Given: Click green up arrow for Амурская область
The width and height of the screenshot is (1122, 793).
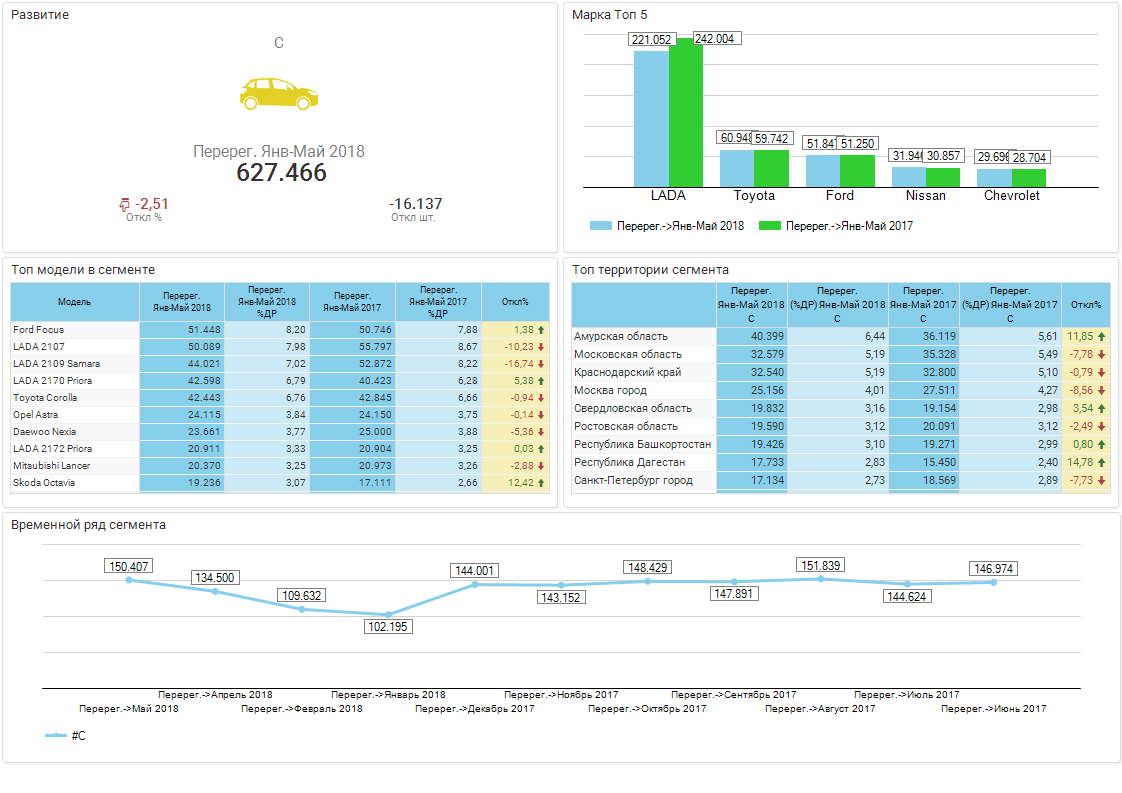Looking at the screenshot, I should tap(1101, 337).
